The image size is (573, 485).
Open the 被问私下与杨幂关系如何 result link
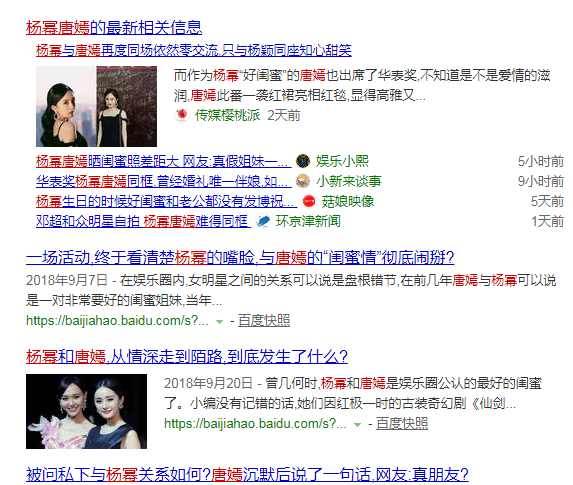pyautogui.click(x=247, y=474)
